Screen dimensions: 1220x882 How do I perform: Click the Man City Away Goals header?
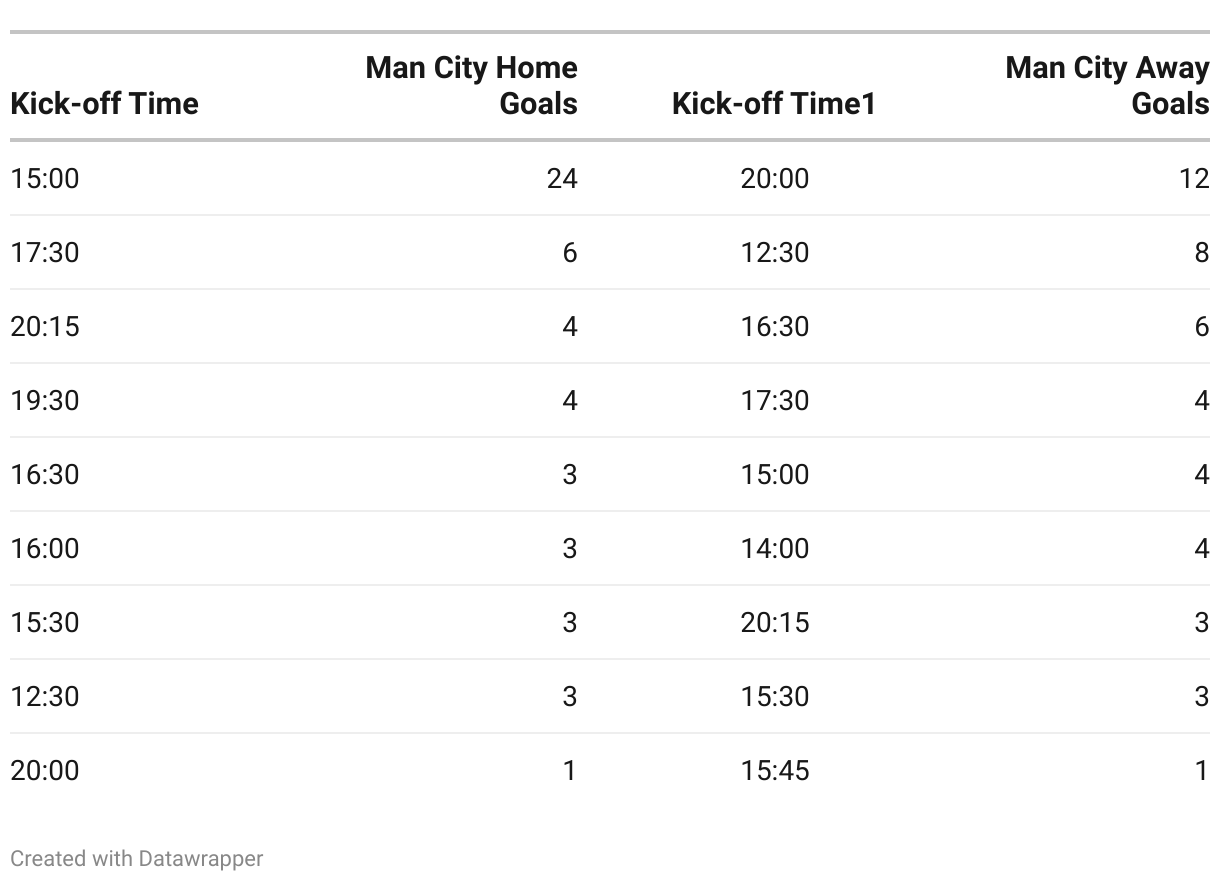(x=1107, y=85)
